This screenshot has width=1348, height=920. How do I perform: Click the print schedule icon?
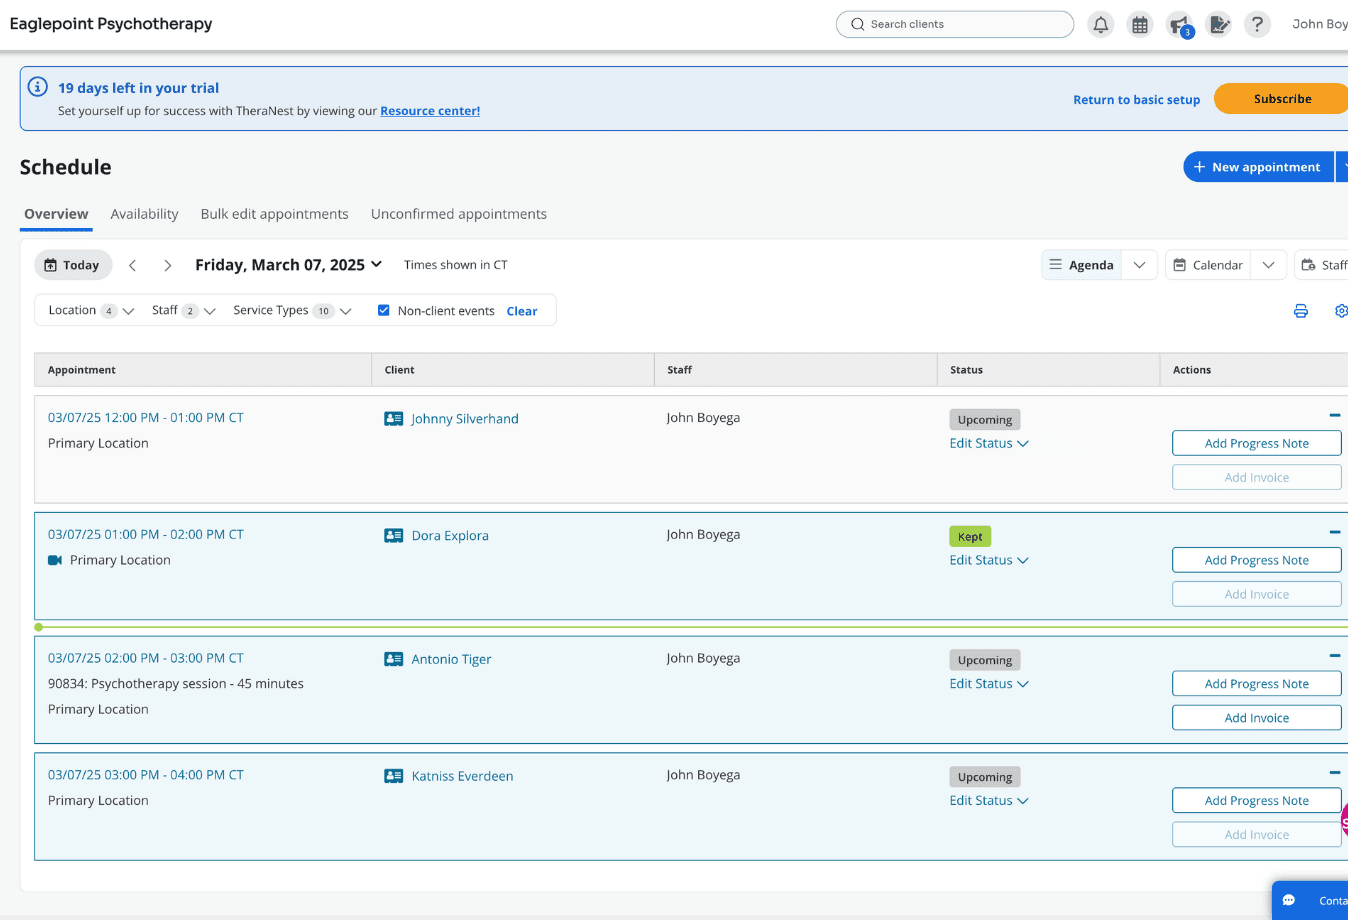[x=1300, y=311]
